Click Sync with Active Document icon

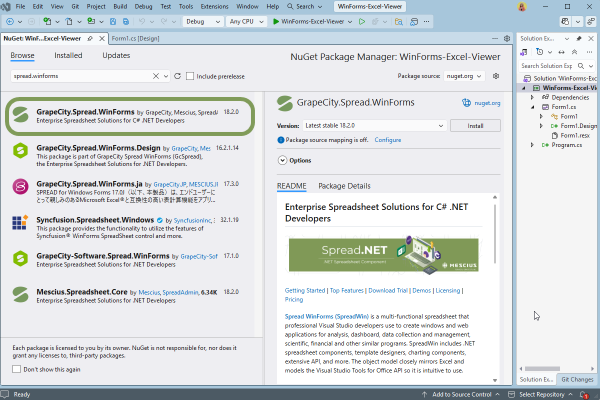tap(561, 52)
